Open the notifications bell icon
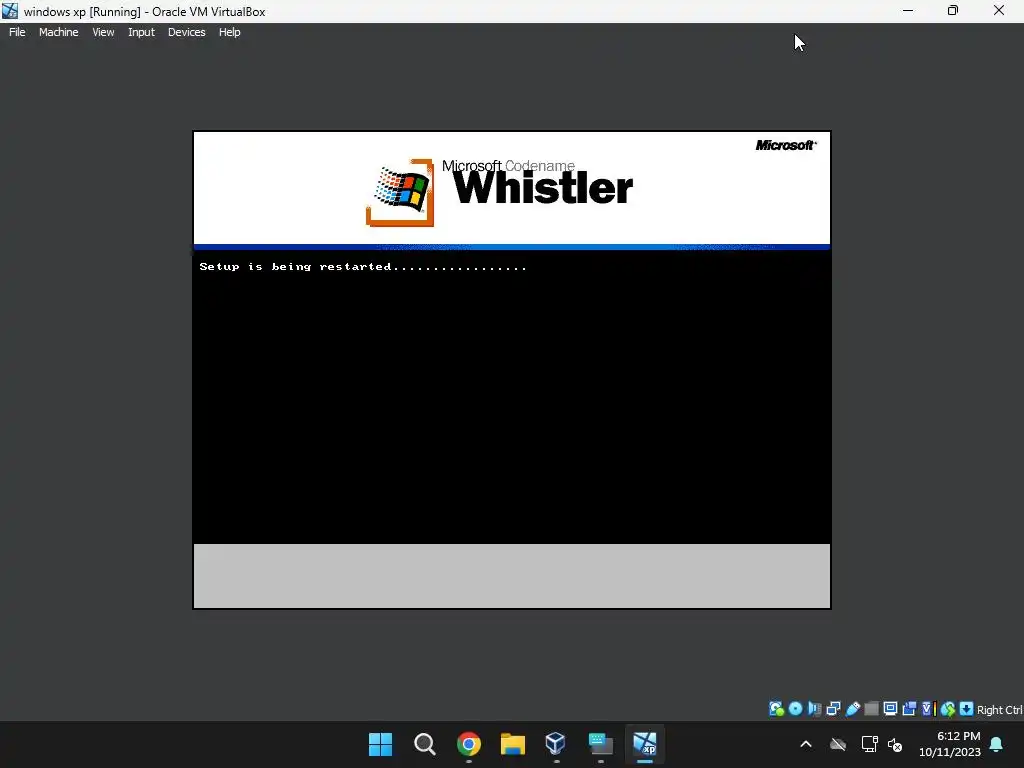 point(997,744)
